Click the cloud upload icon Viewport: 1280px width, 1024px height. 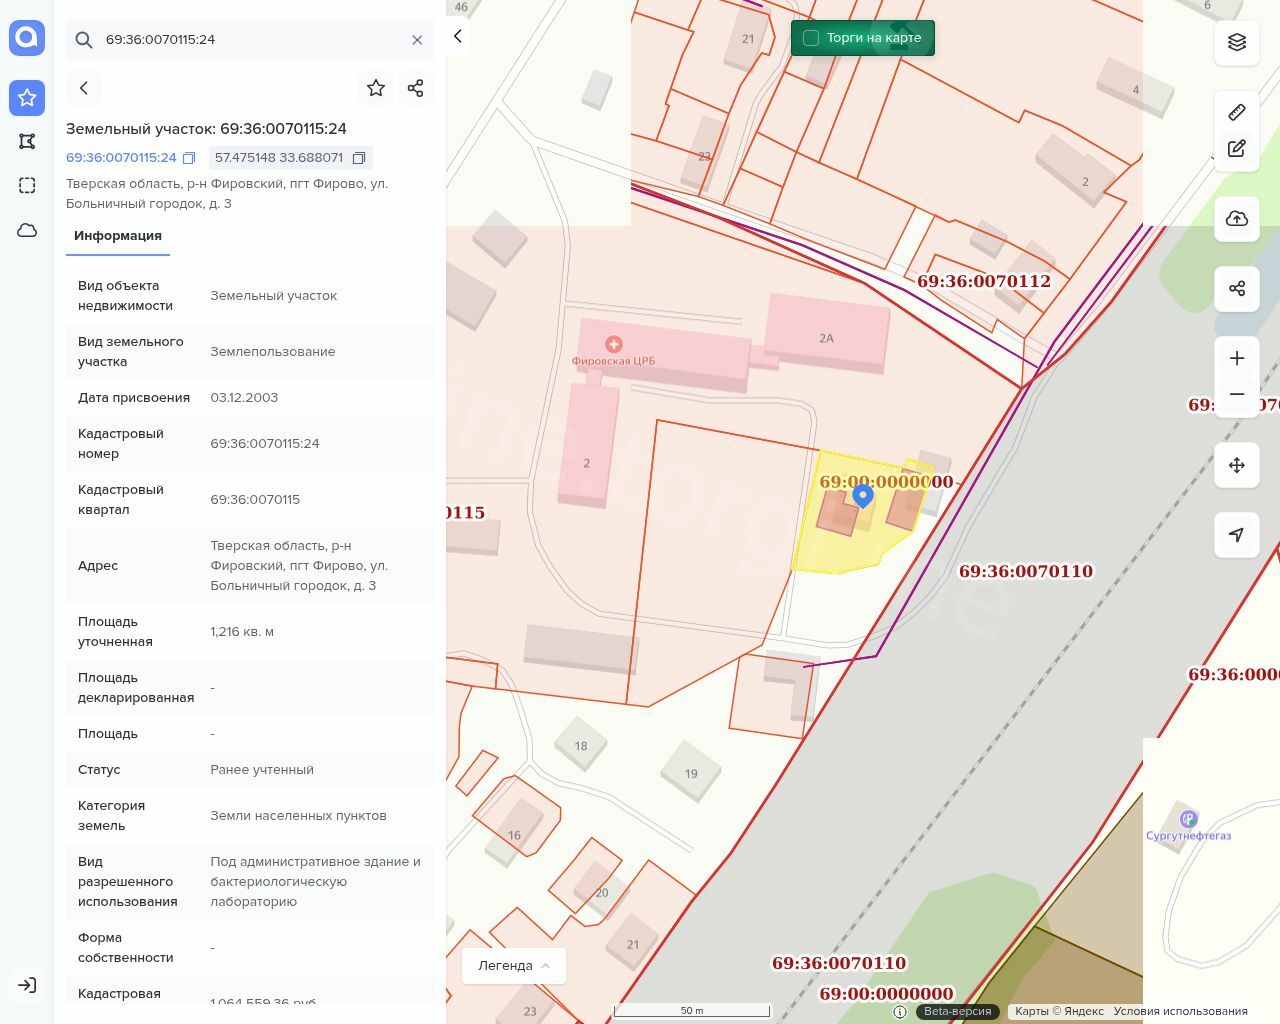1237,219
